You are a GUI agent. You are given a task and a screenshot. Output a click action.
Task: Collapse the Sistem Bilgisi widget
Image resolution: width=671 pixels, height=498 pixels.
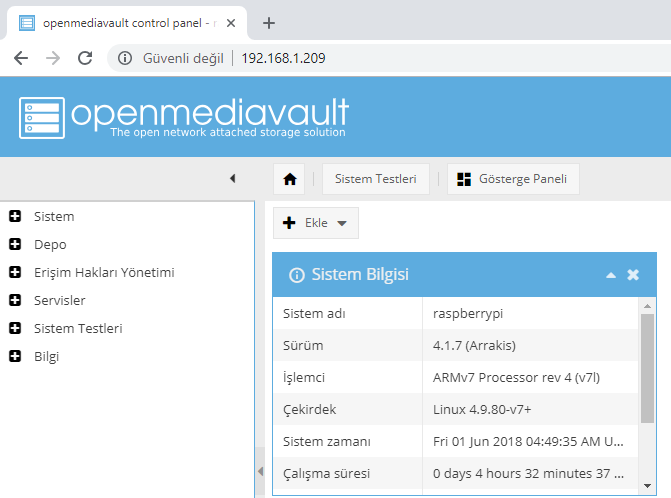pos(611,275)
